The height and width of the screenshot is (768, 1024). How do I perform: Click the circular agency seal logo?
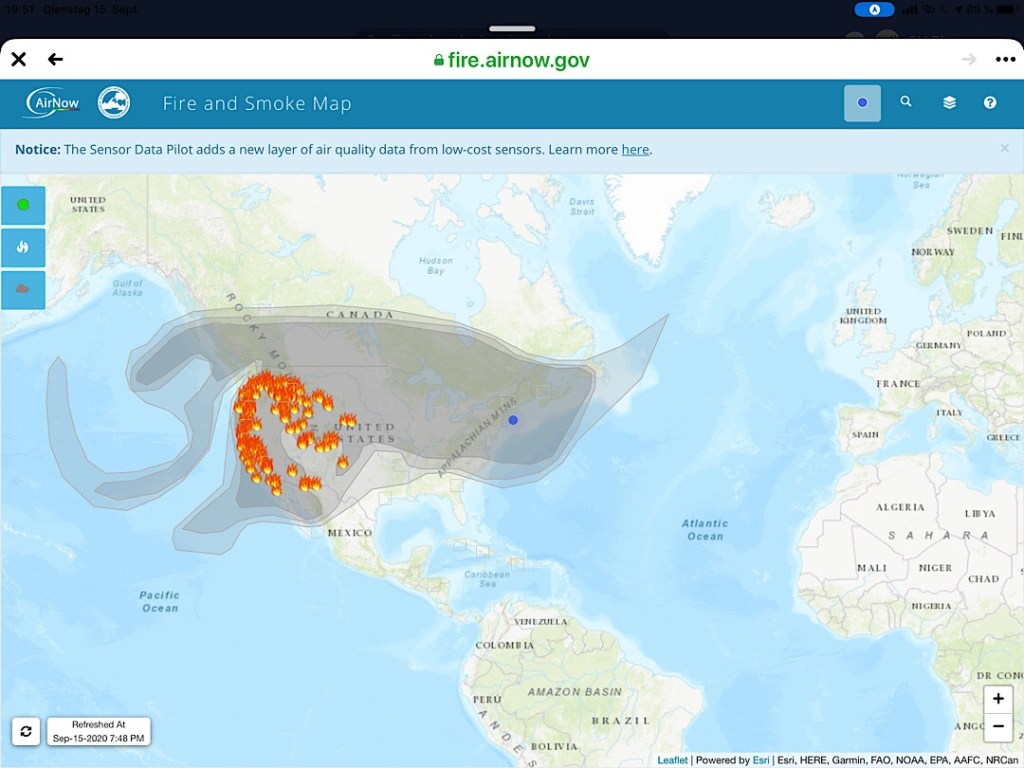point(114,102)
